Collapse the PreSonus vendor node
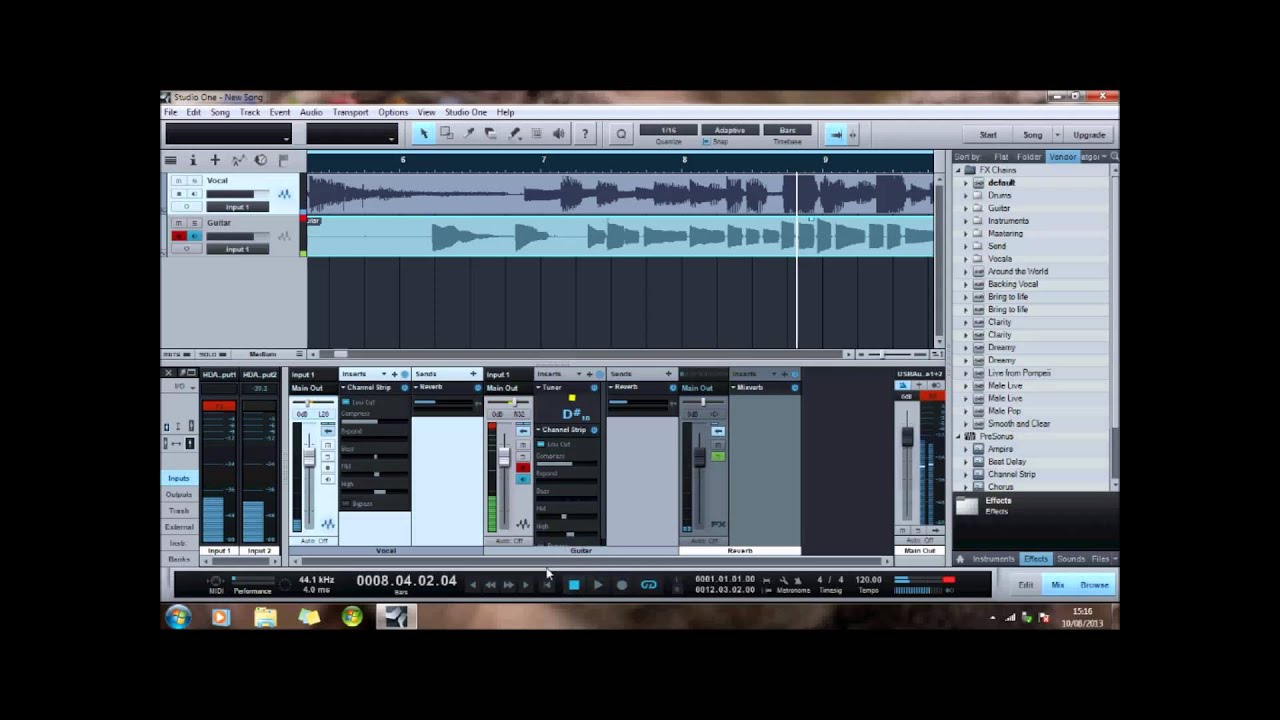Image resolution: width=1280 pixels, height=720 pixels. pyautogui.click(x=958, y=437)
